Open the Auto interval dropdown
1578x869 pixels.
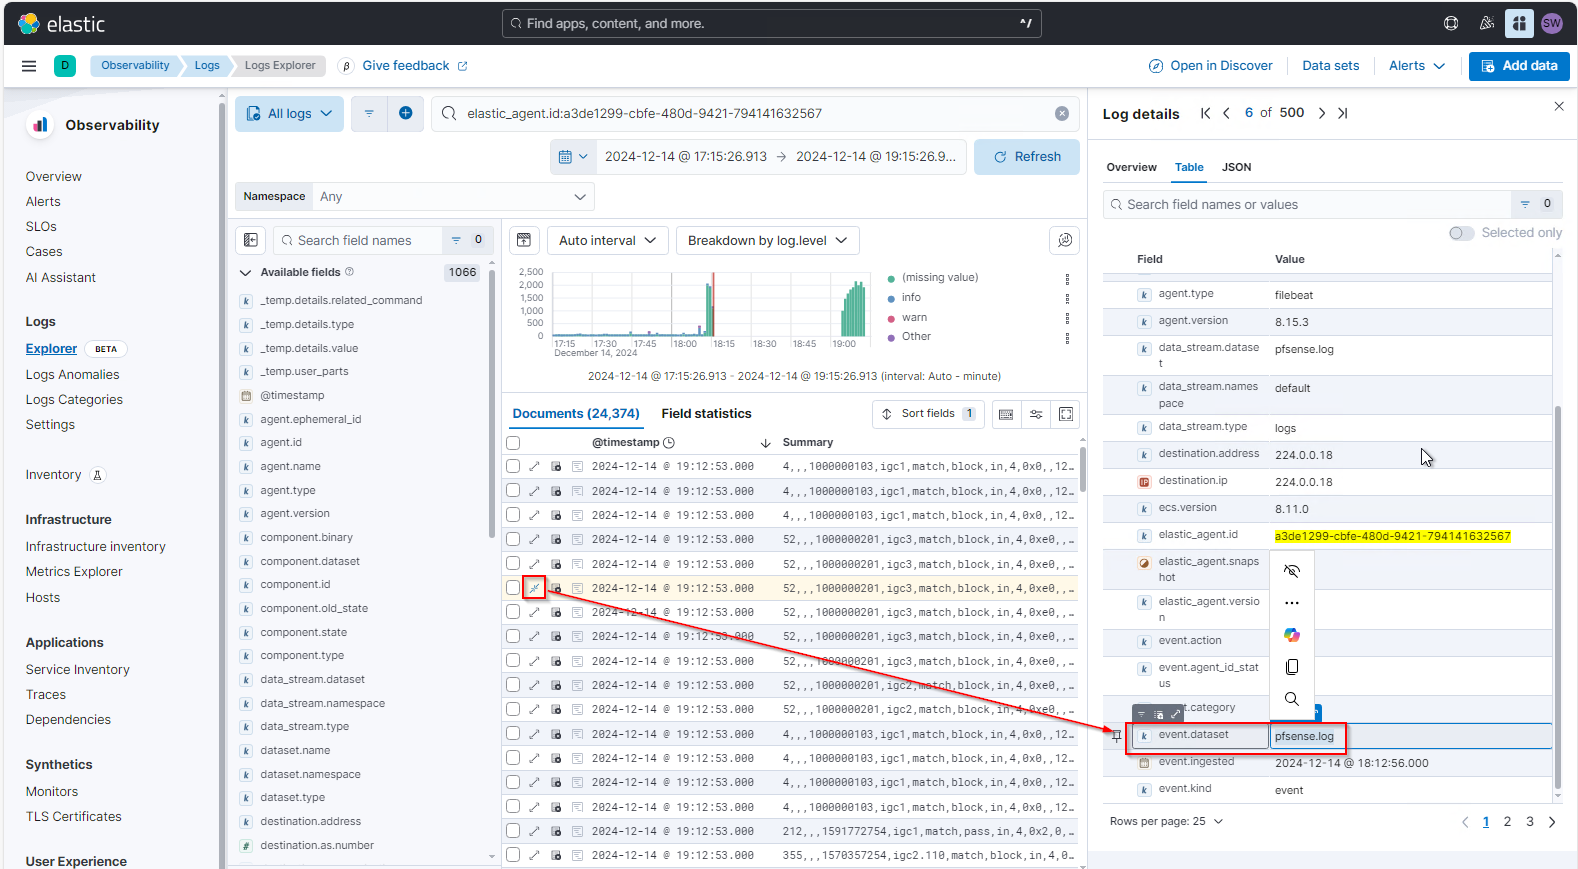(607, 240)
